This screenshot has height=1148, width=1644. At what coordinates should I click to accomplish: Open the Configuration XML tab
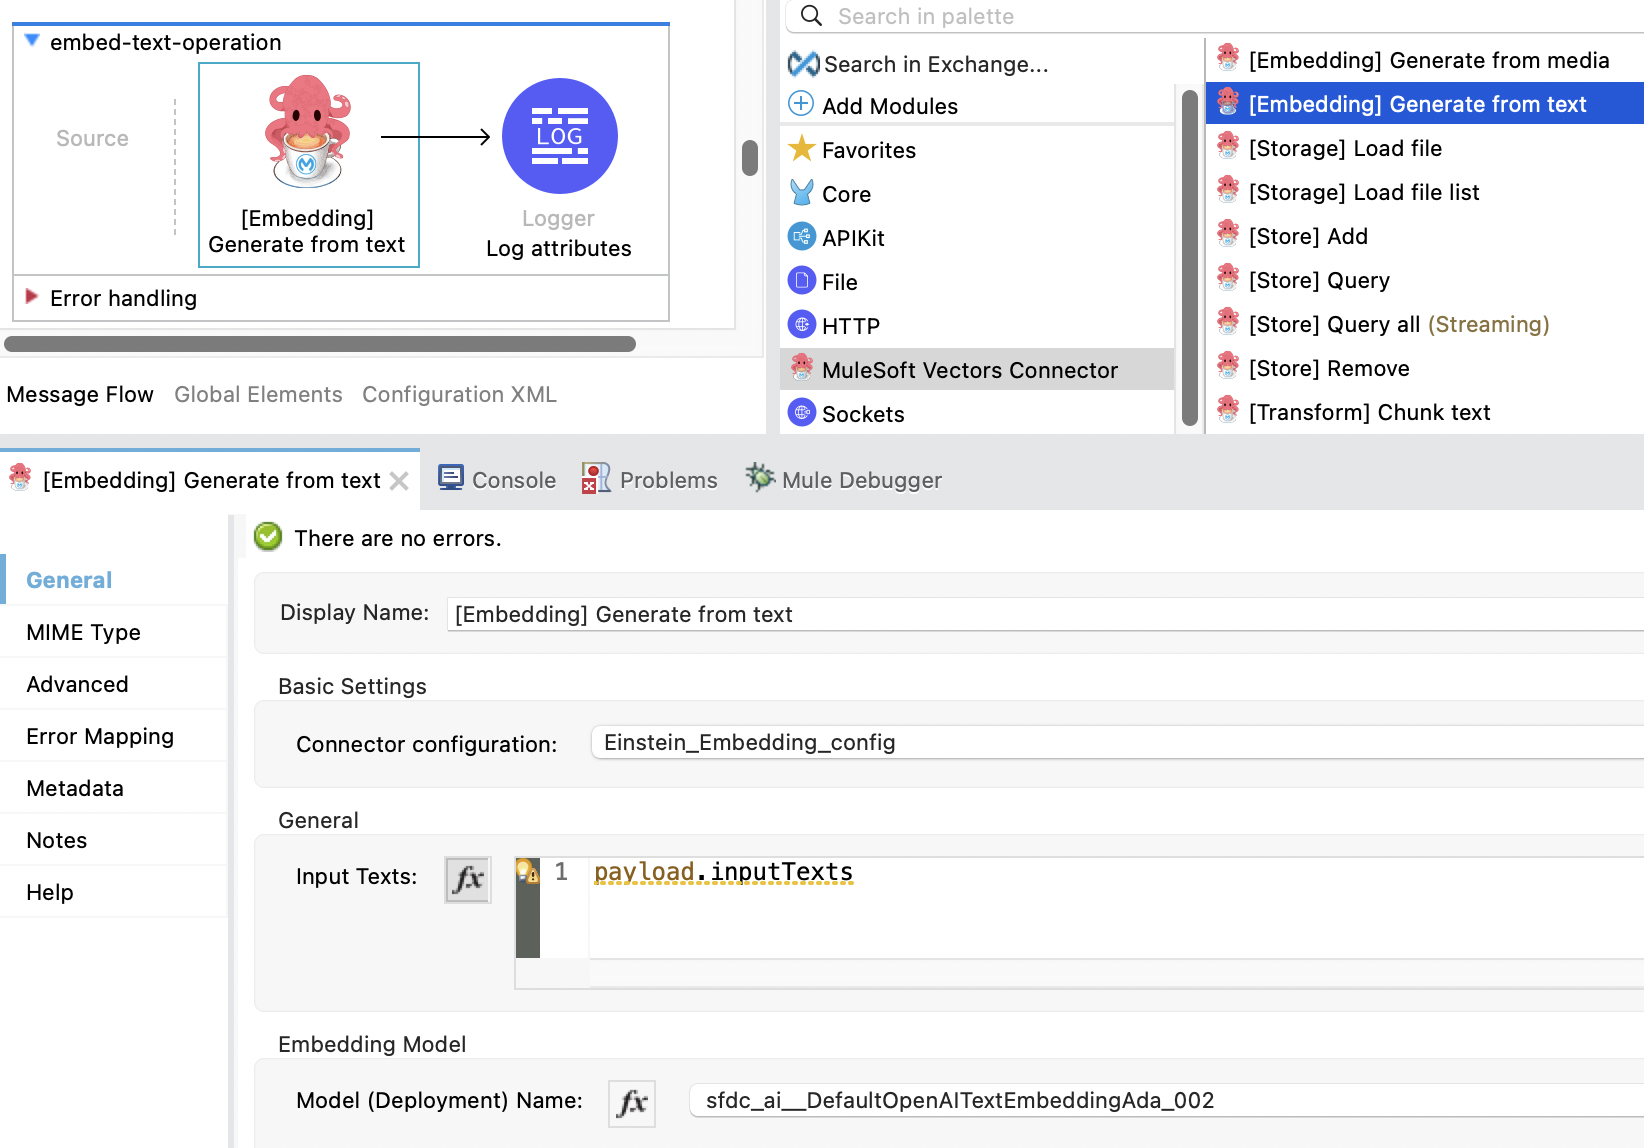pos(459,394)
